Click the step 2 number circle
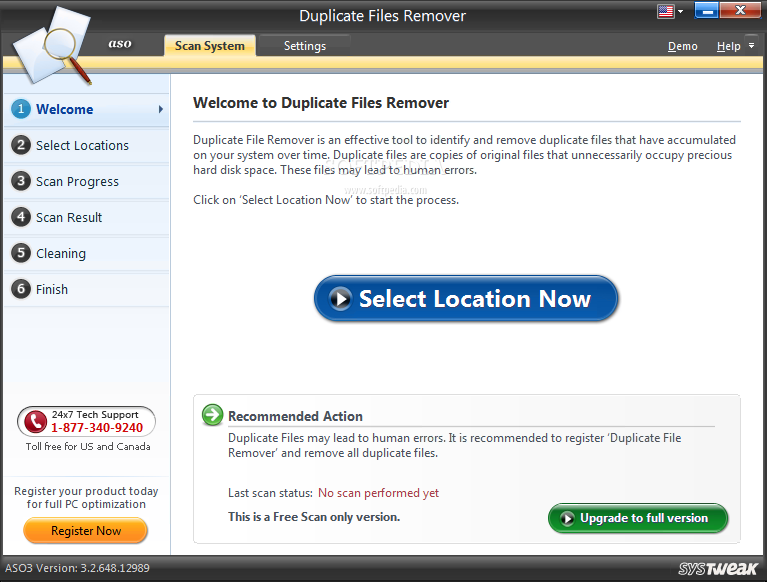The width and height of the screenshot is (767, 582). click(21, 145)
